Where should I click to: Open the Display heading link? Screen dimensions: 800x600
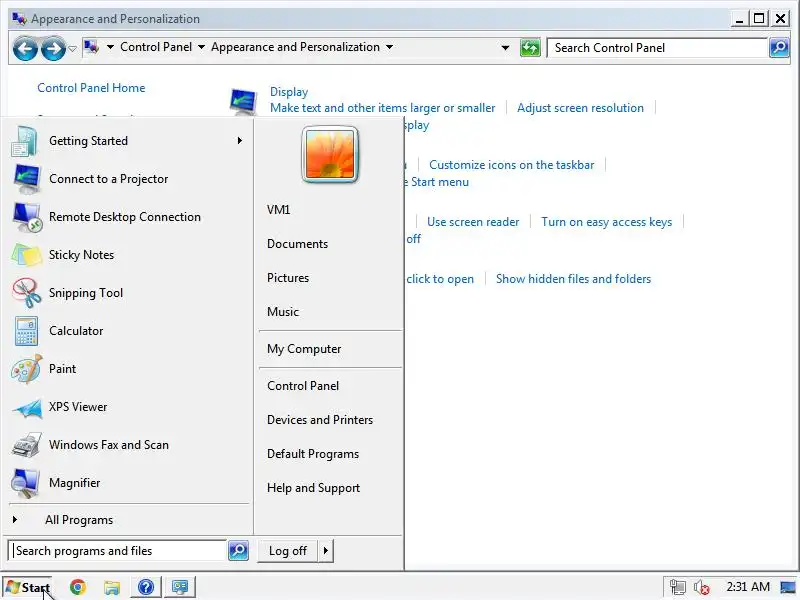289,92
